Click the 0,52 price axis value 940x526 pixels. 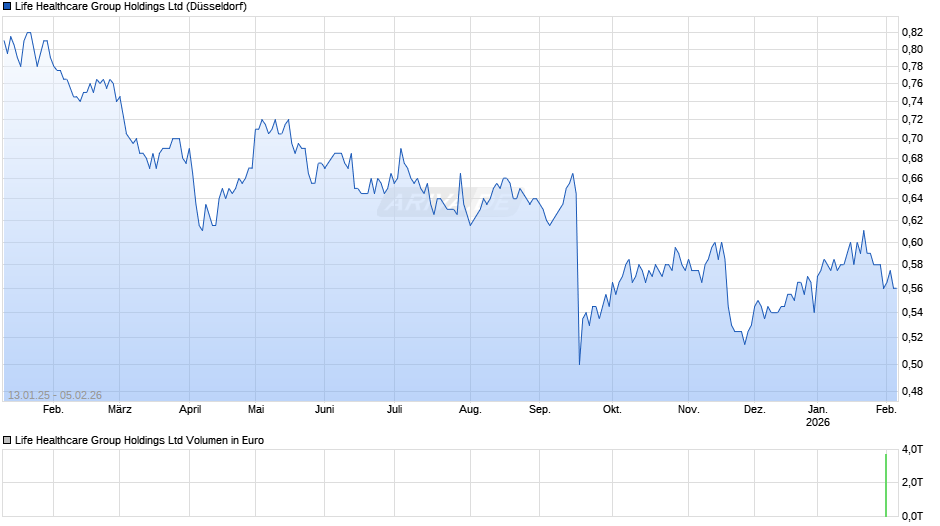(912, 337)
